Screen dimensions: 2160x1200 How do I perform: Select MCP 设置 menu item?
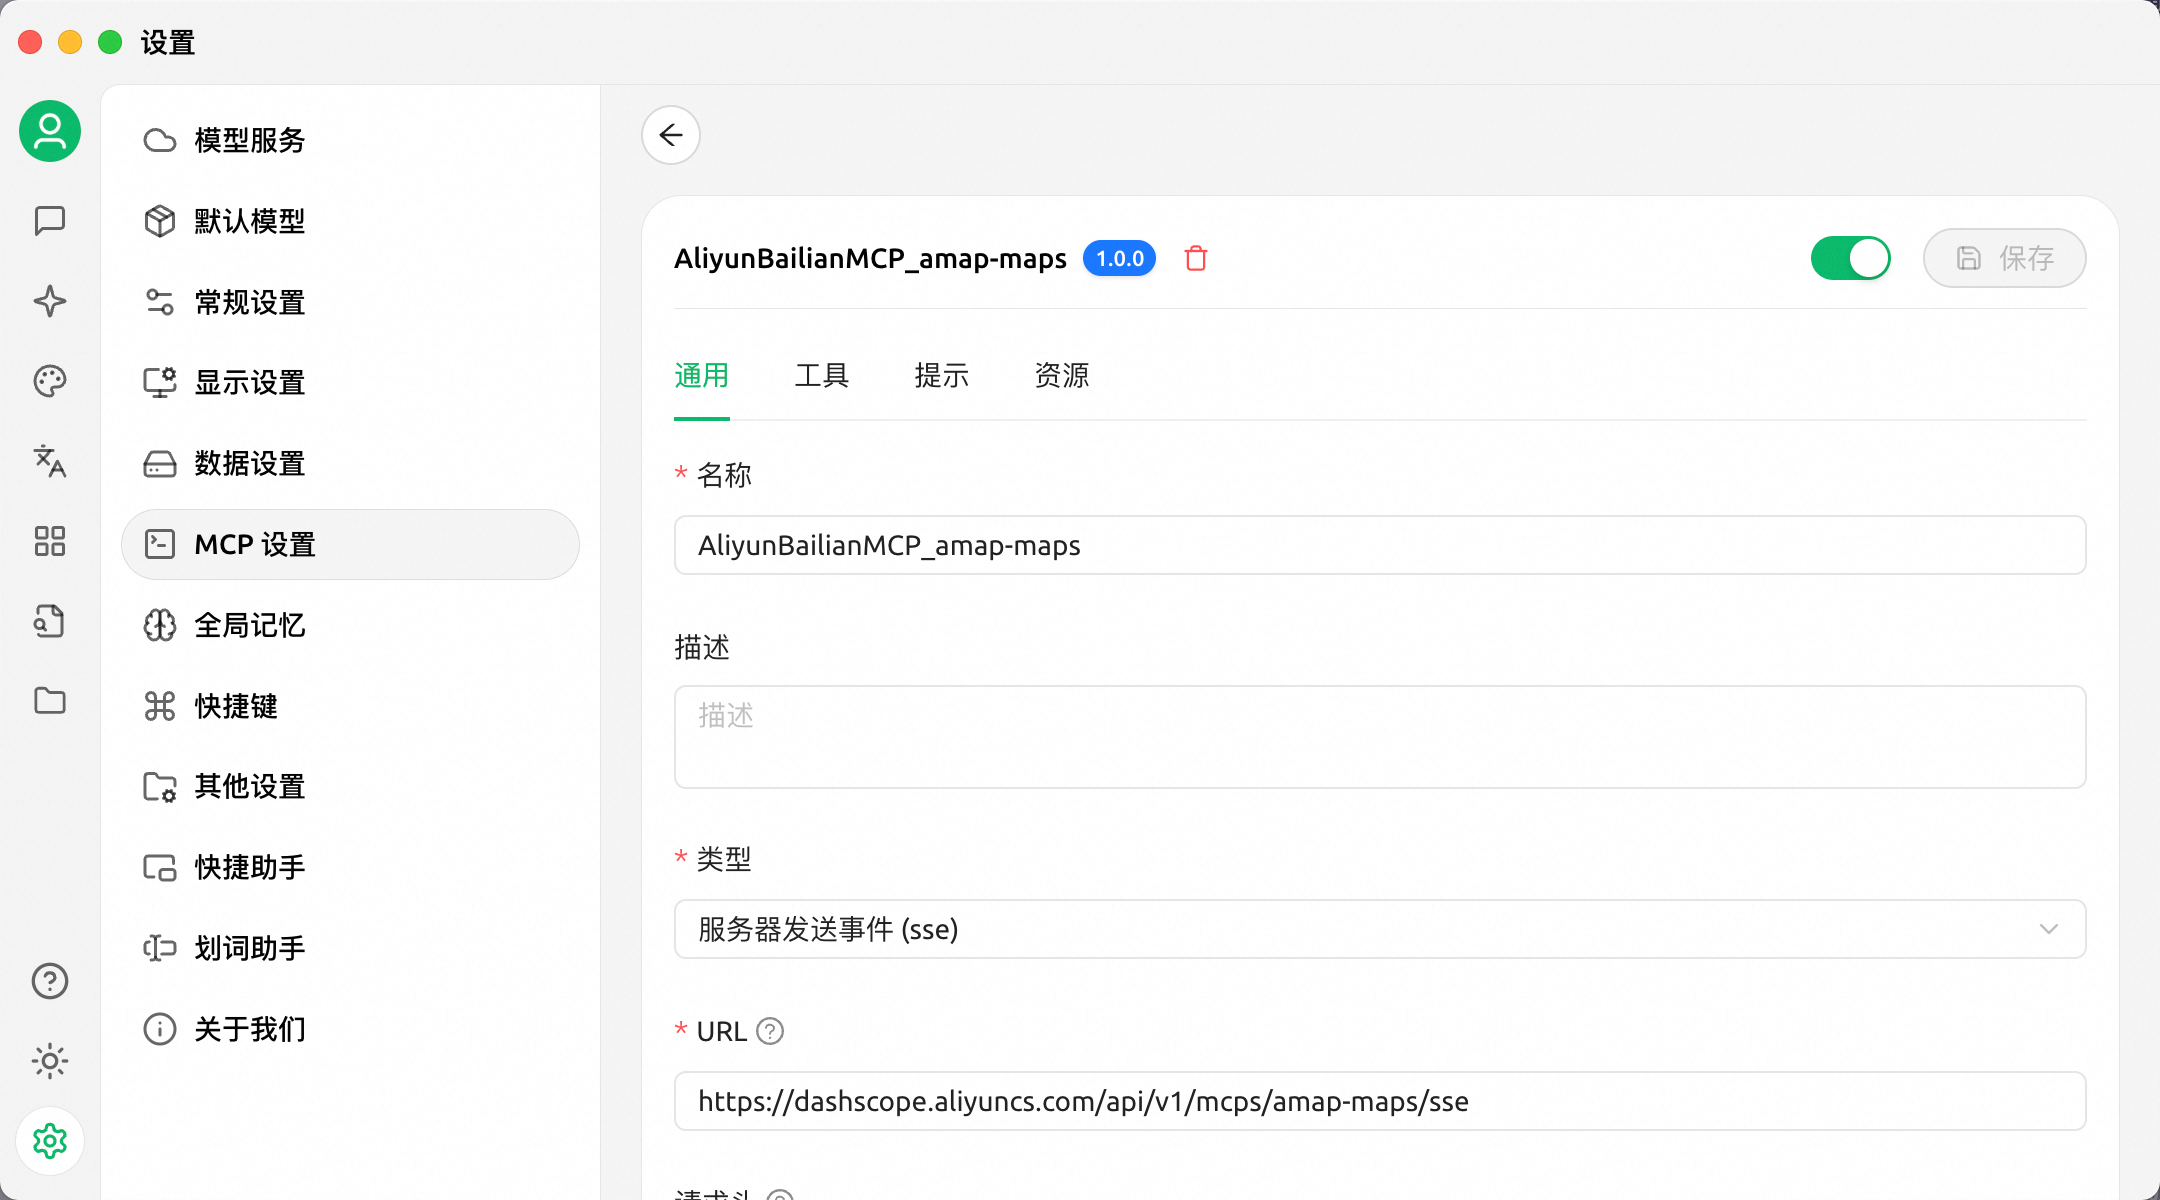(350, 545)
